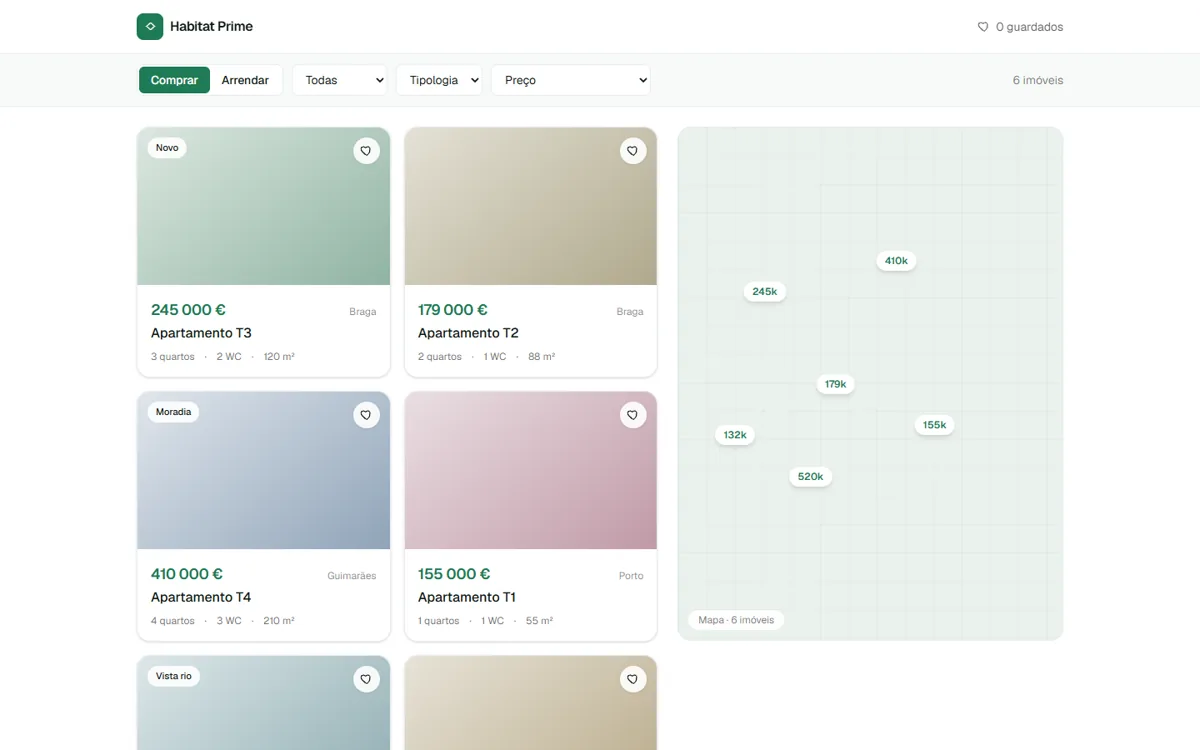Screen dimensions: 1200x750
Task: Open the saved listings heart icon in header
Action: tap(983, 27)
